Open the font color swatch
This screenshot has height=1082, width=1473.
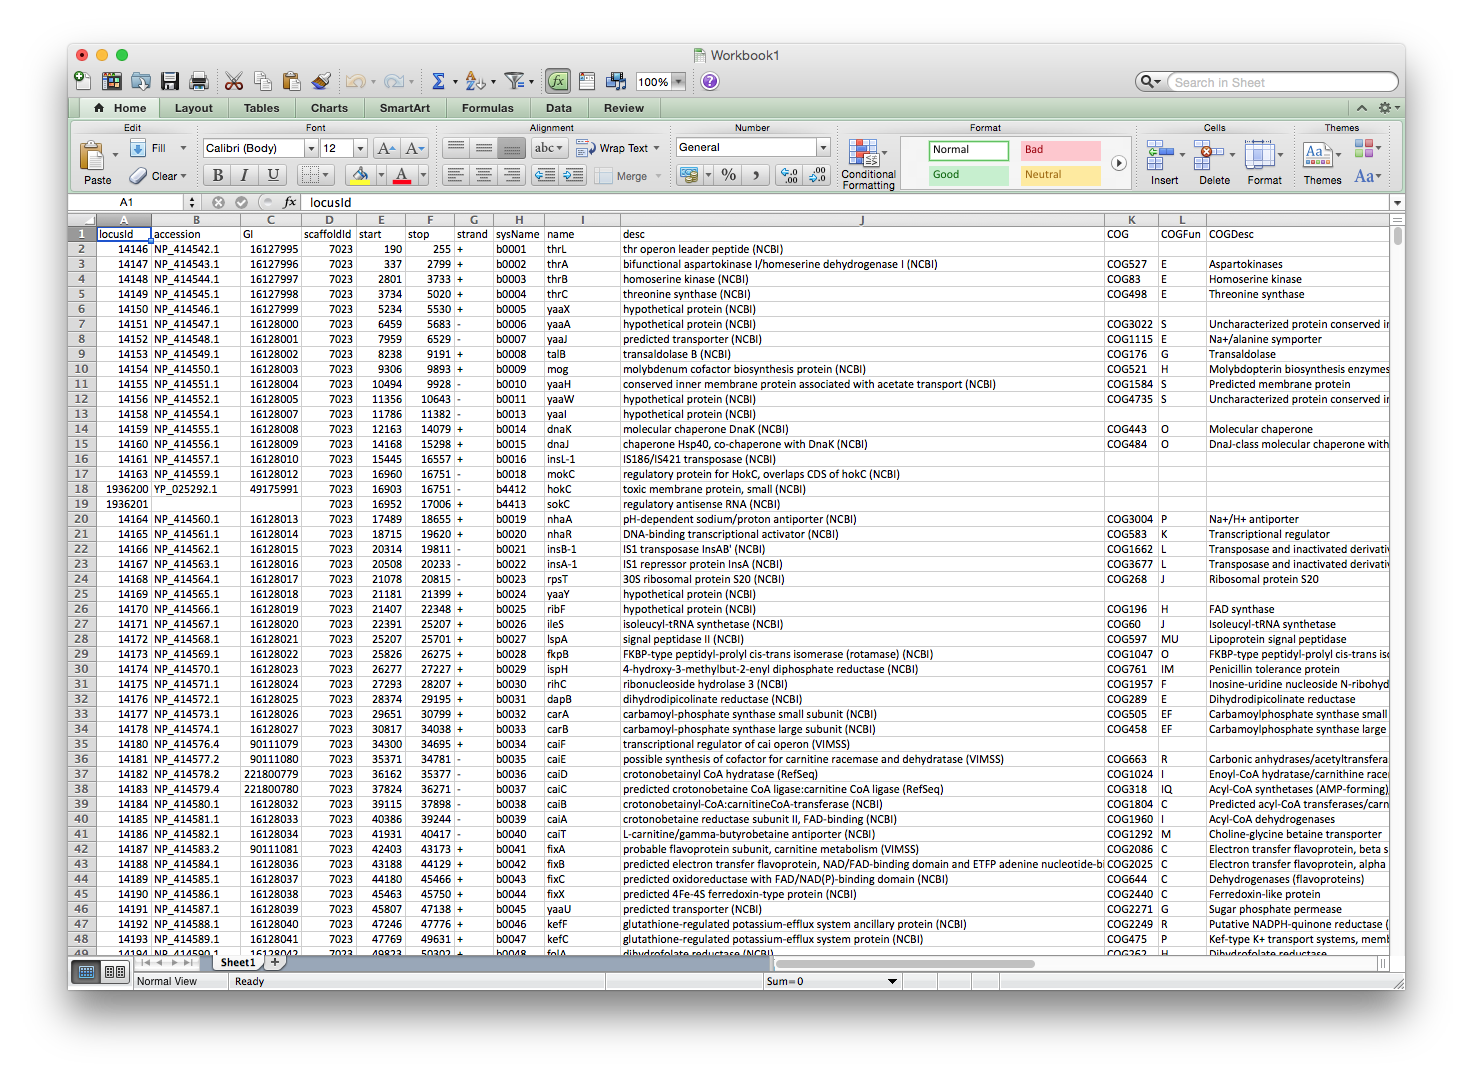[x=404, y=176]
